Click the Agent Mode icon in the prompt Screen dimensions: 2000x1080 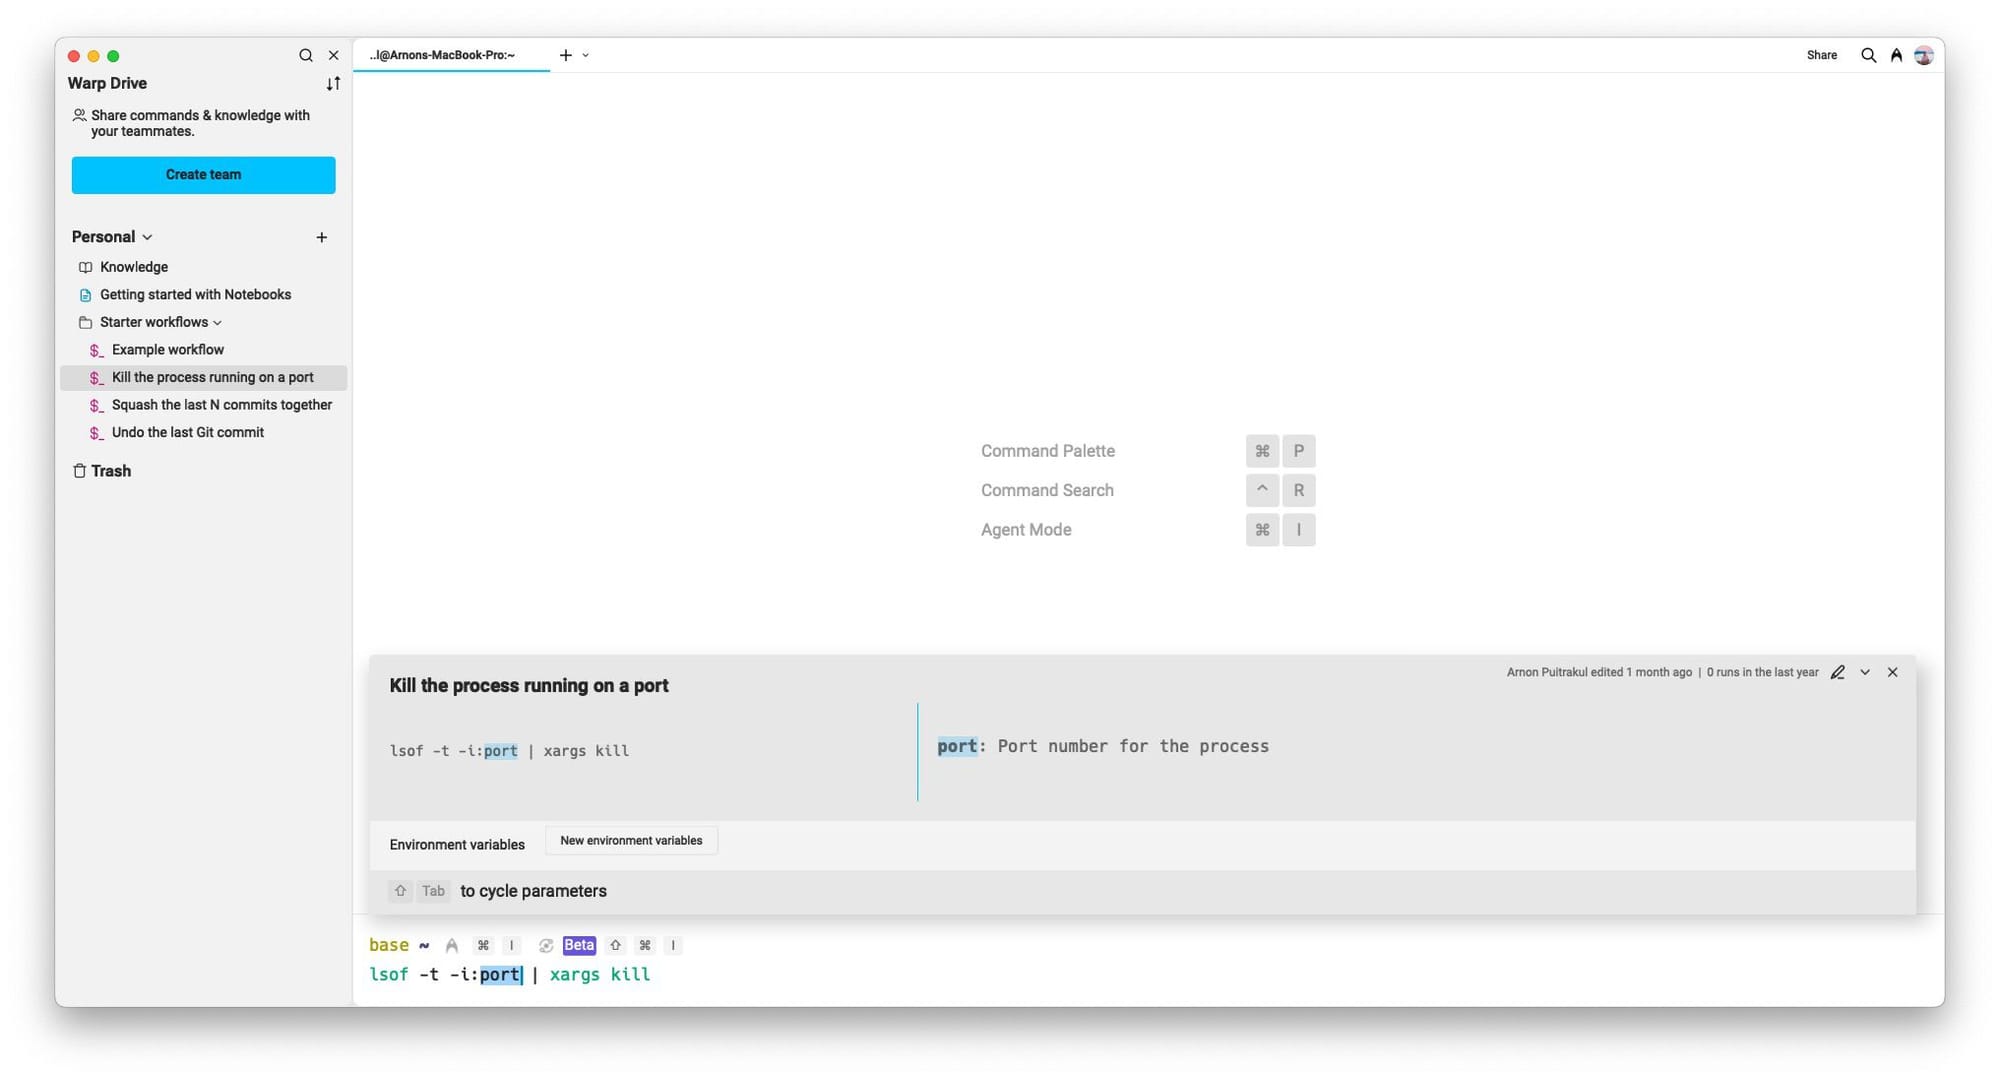(x=452, y=946)
